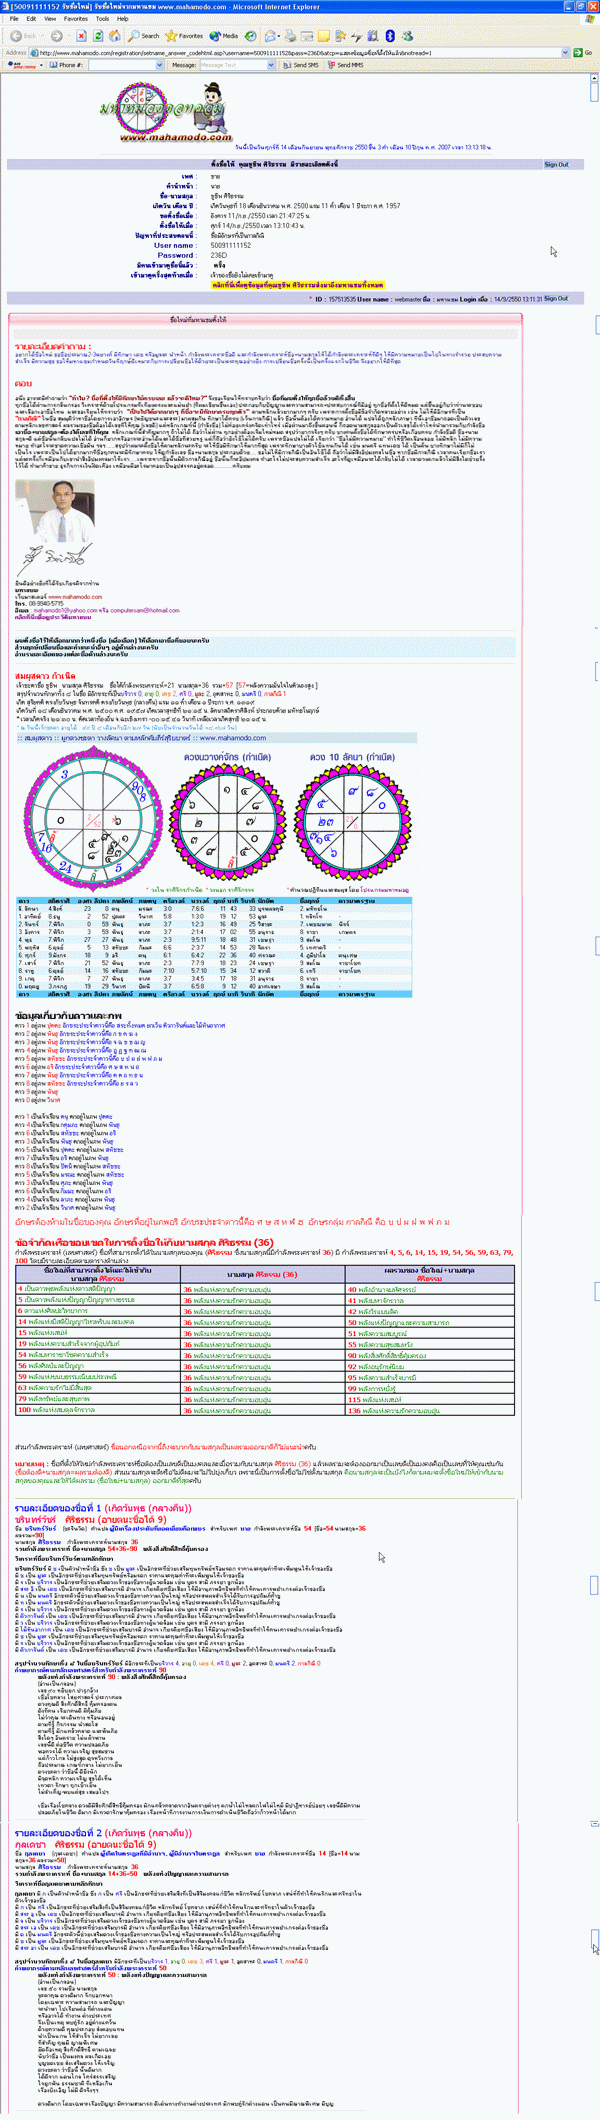Click the Go button beside address bar
The height and width of the screenshot is (2120, 600).
584,52
